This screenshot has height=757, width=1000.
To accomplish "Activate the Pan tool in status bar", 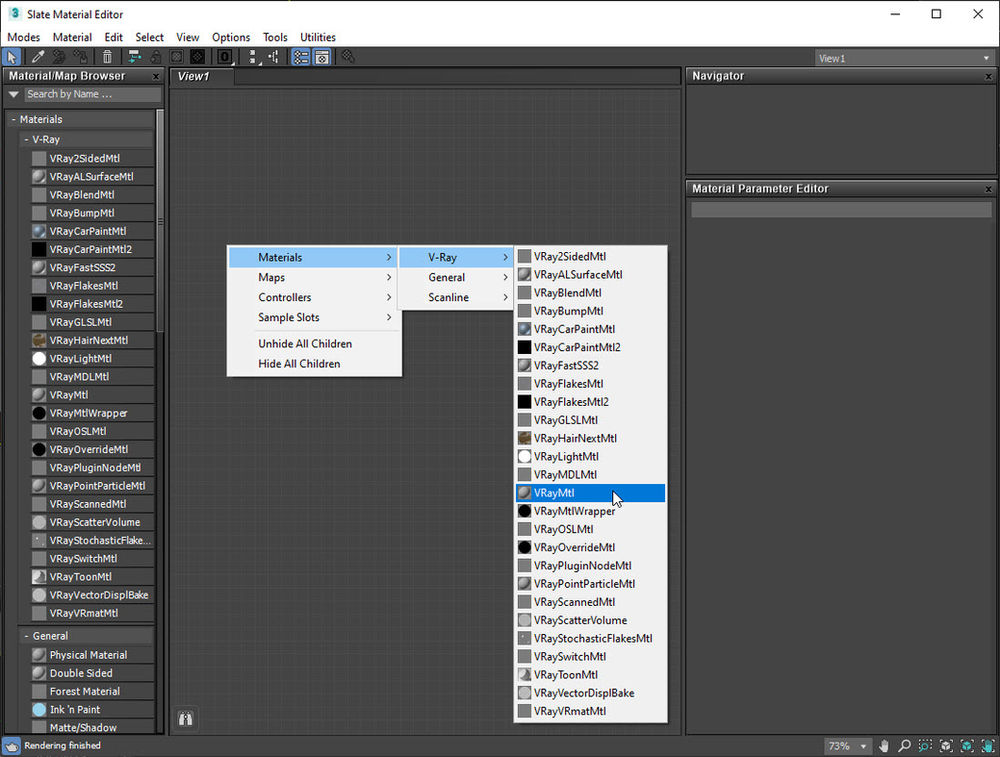I will click(x=883, y=746).
